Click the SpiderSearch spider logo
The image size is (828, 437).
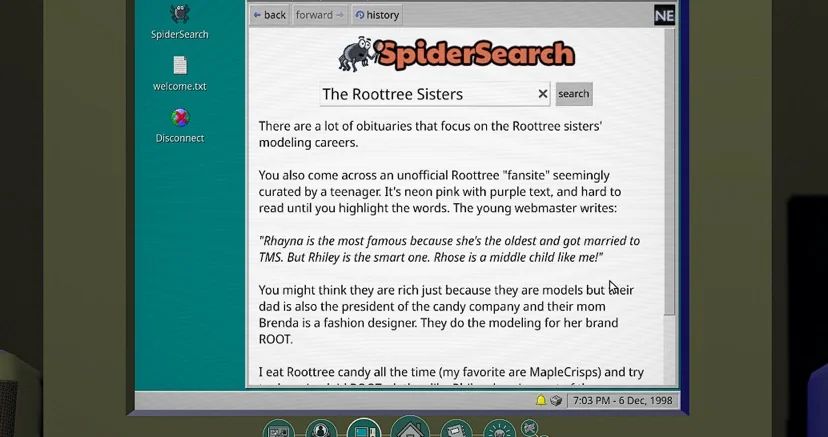(x=357, y=55)
